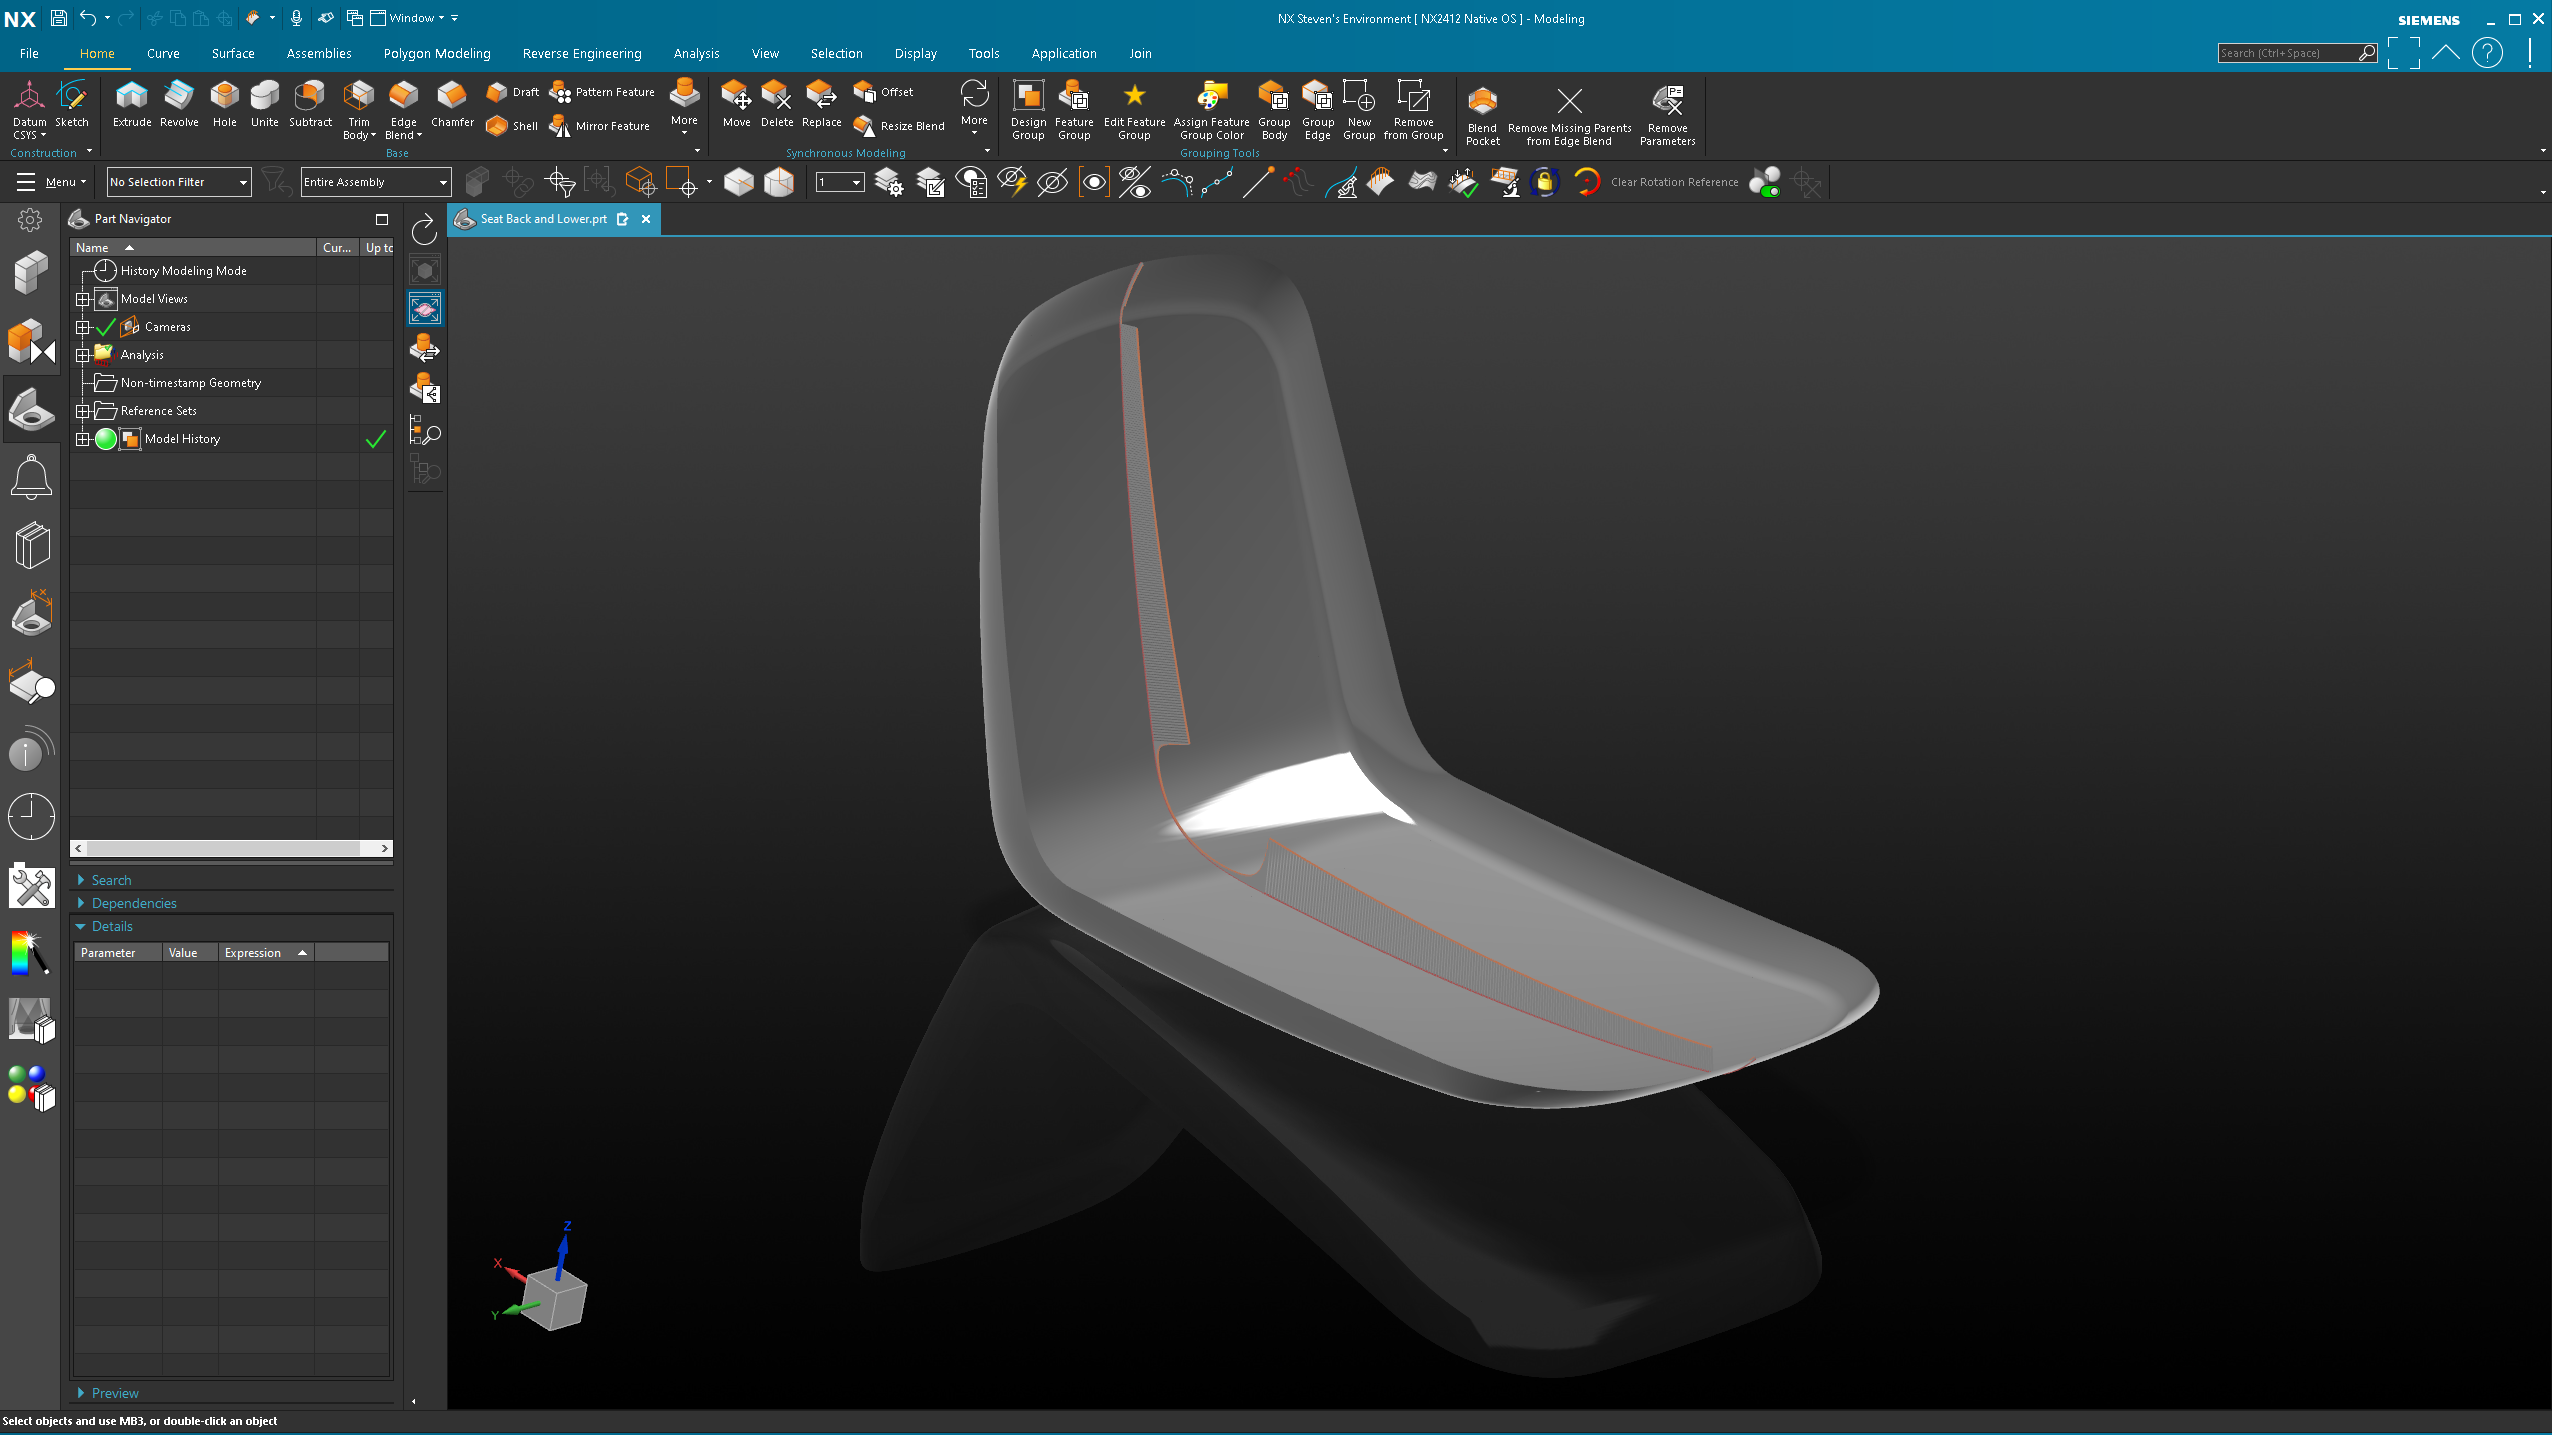2552x1435 pixels.
Task: Open the No Selection Filter dropdown
Action: (178, 182)
